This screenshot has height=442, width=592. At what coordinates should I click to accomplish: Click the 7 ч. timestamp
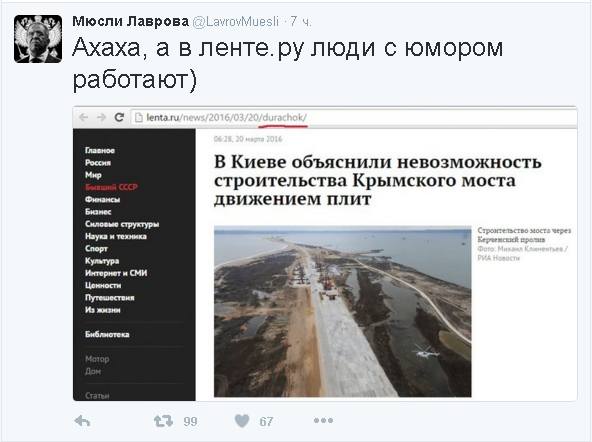click(x=301, y=22)
